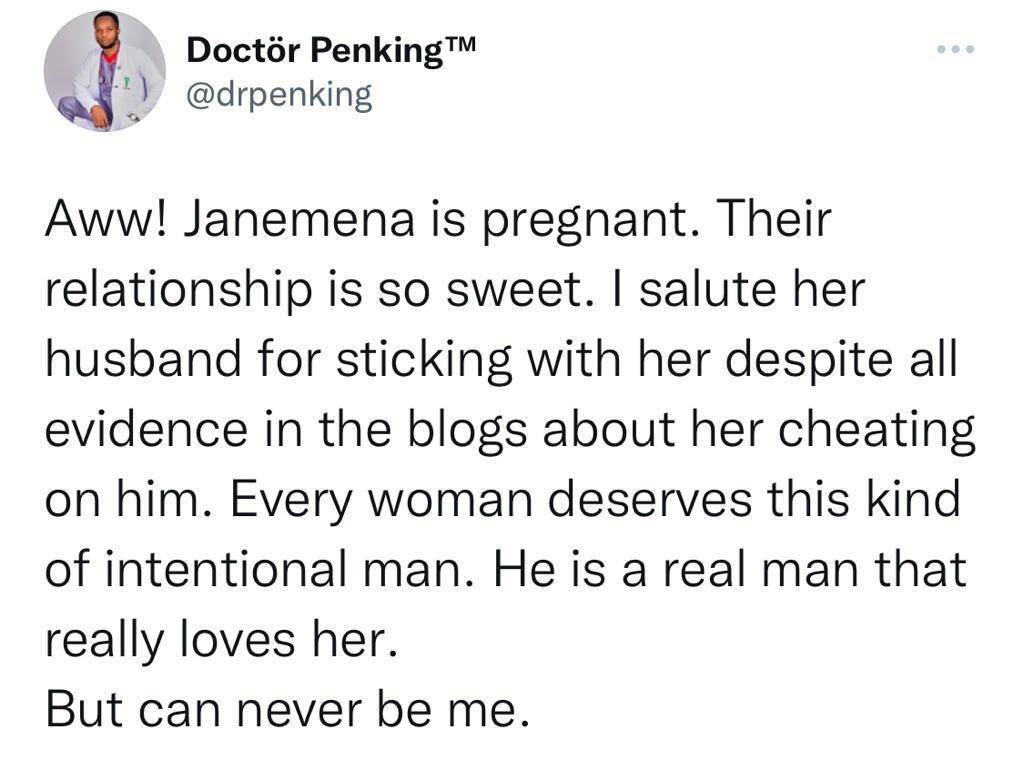Open Doctör Penking's profile picture
Viewport: 1024px width, 761px height.
click(x=104, y=71)
